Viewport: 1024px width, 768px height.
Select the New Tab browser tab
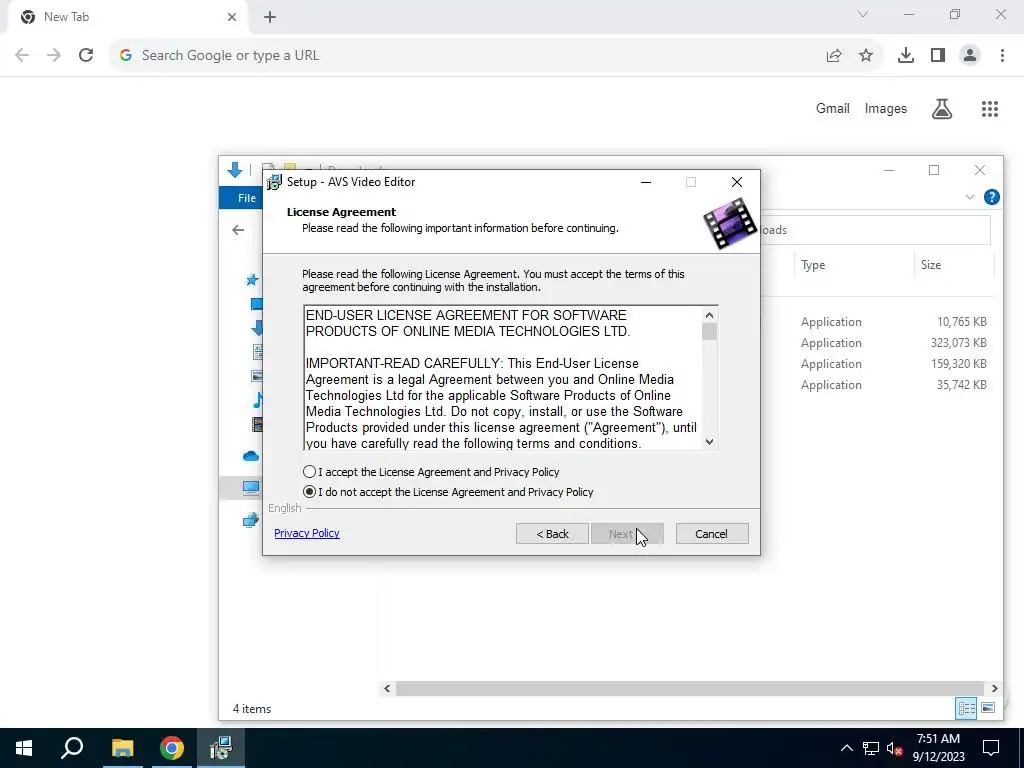point(127,17)
